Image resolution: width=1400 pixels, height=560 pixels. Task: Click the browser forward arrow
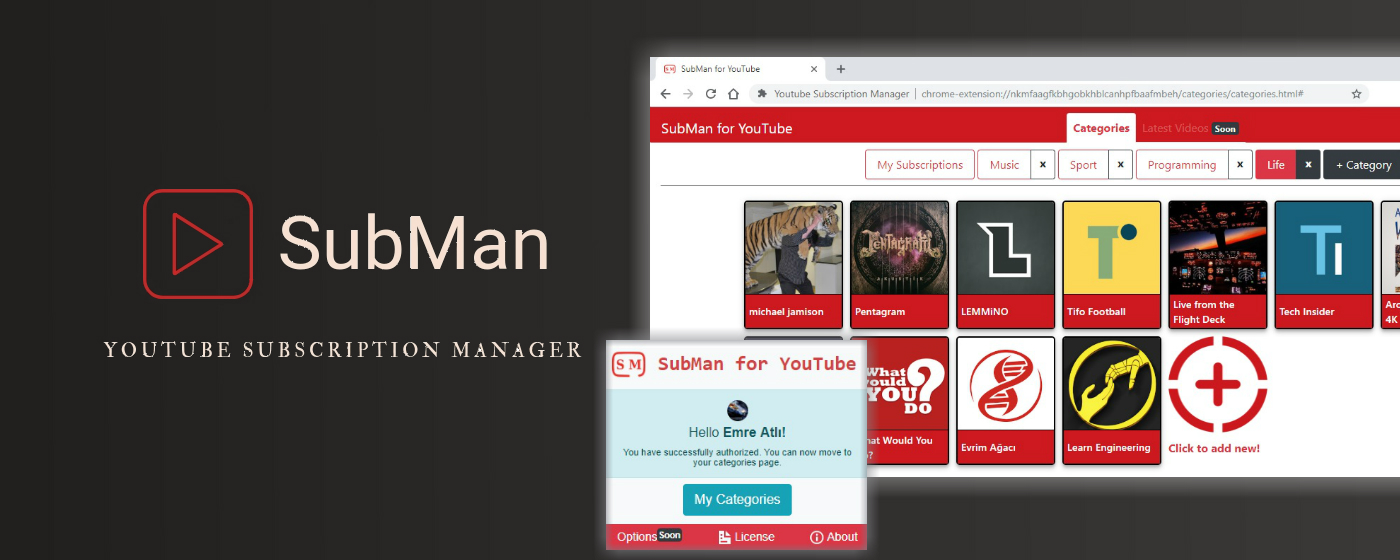coord(688,94)
